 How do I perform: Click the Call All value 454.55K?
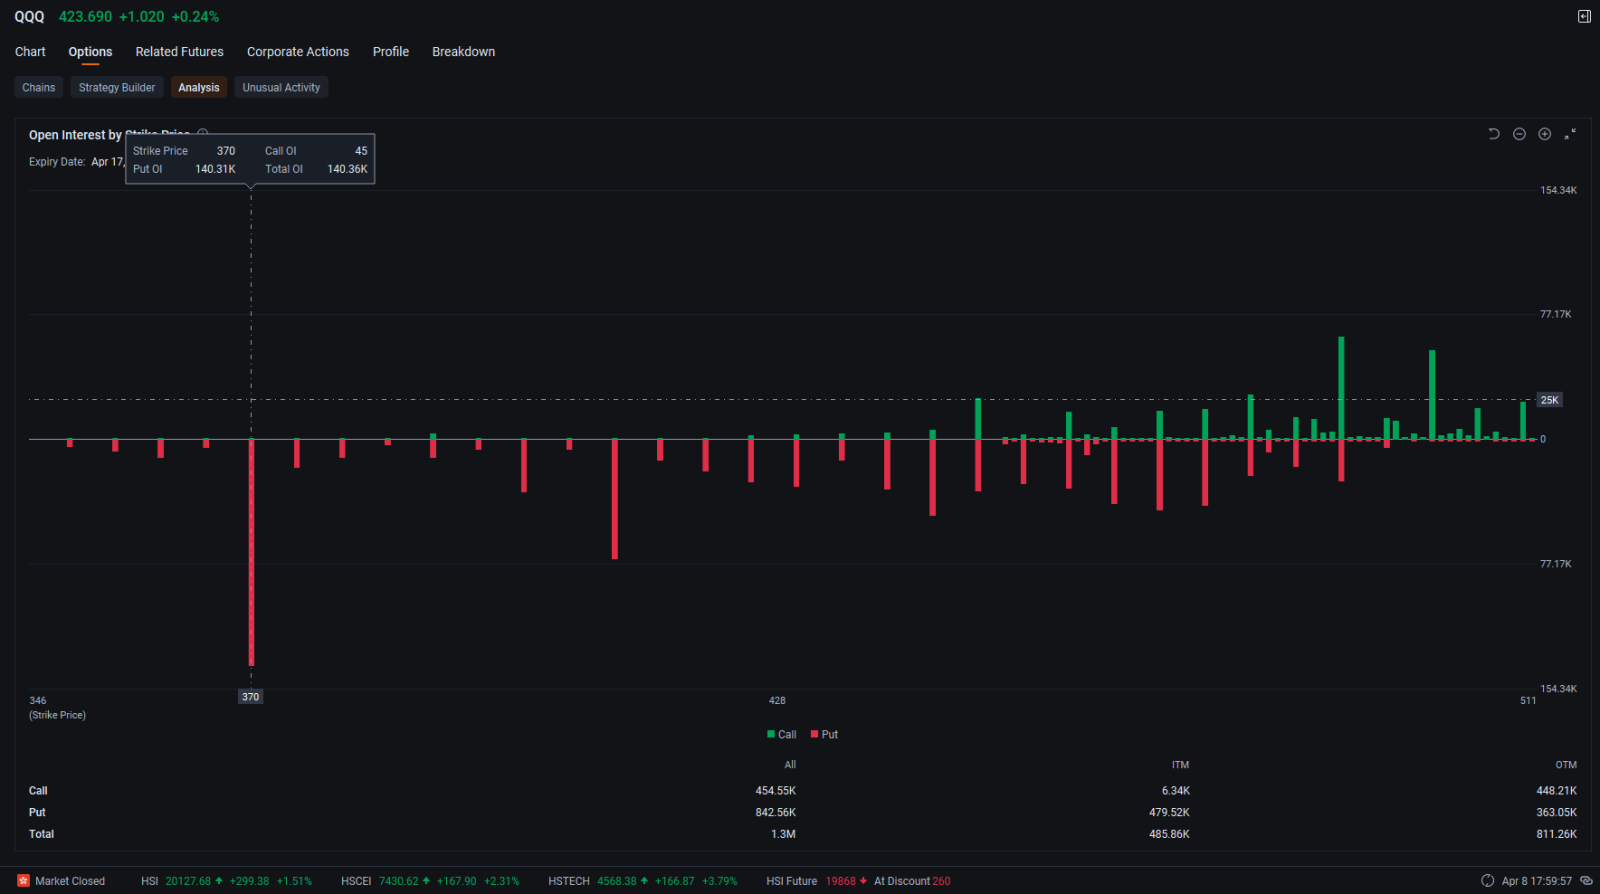pos(775,791)
